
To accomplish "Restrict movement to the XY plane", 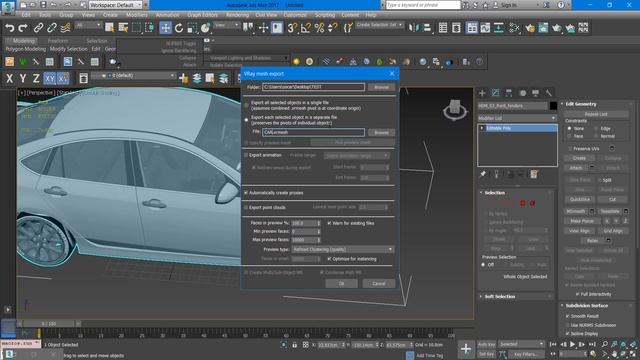I will [50, 78].
